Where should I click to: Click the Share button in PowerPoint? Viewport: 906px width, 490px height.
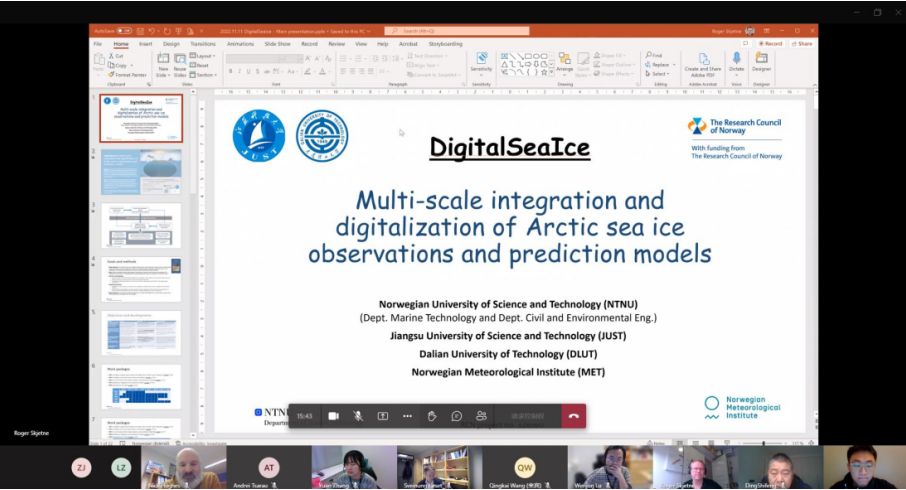(x=803, y=44)
